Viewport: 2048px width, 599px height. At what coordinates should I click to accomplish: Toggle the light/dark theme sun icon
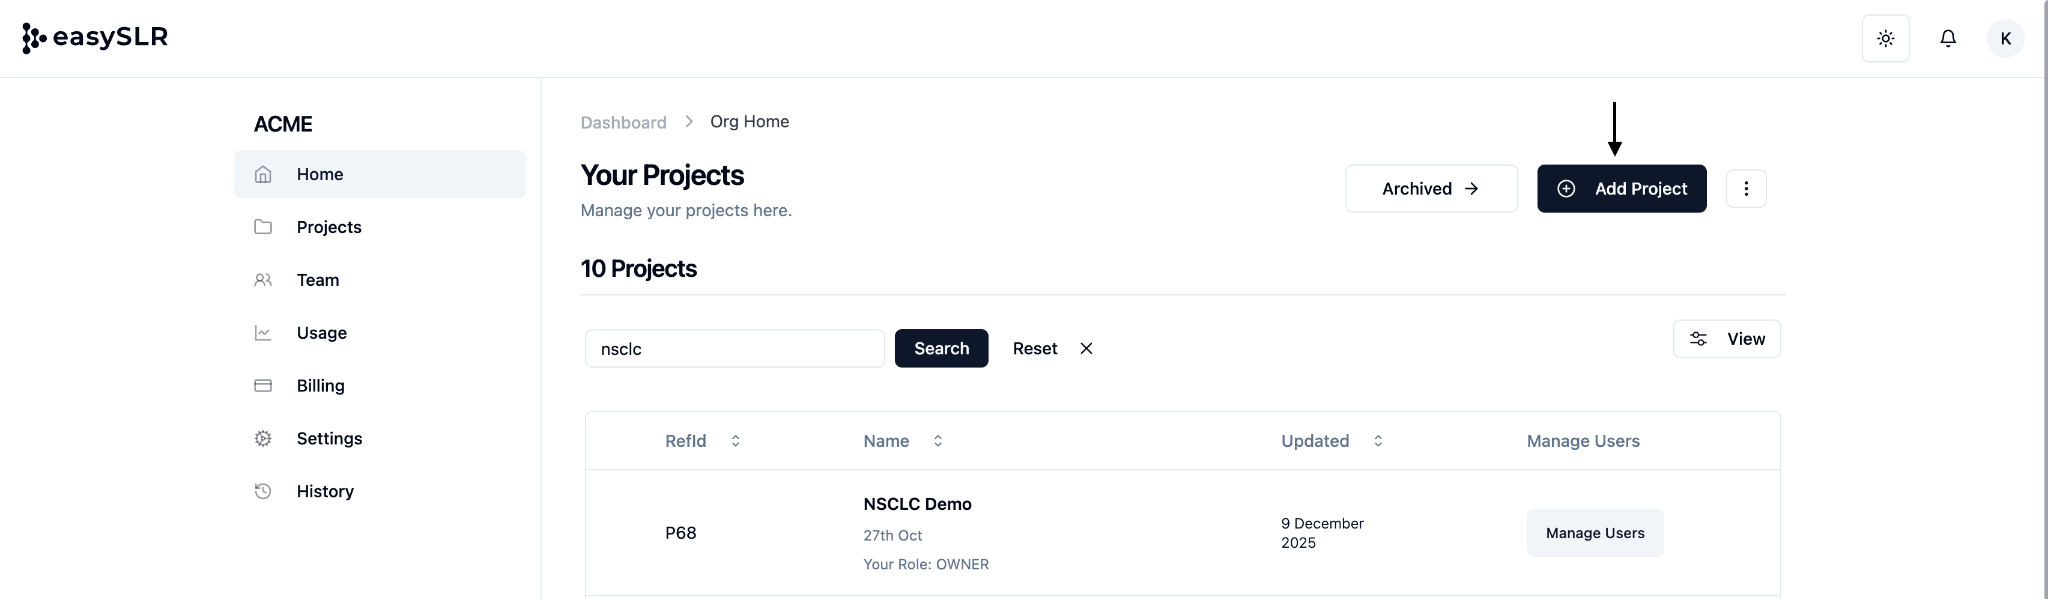coord(1885,39)
